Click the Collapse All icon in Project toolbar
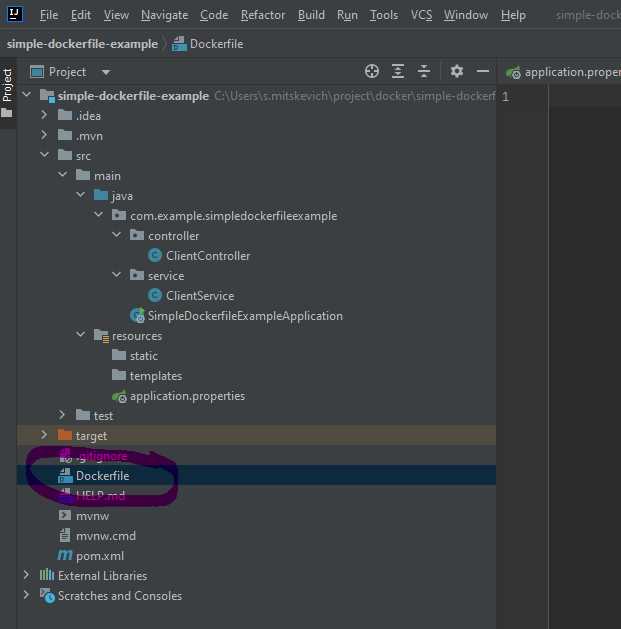 [x=424, y=71]
